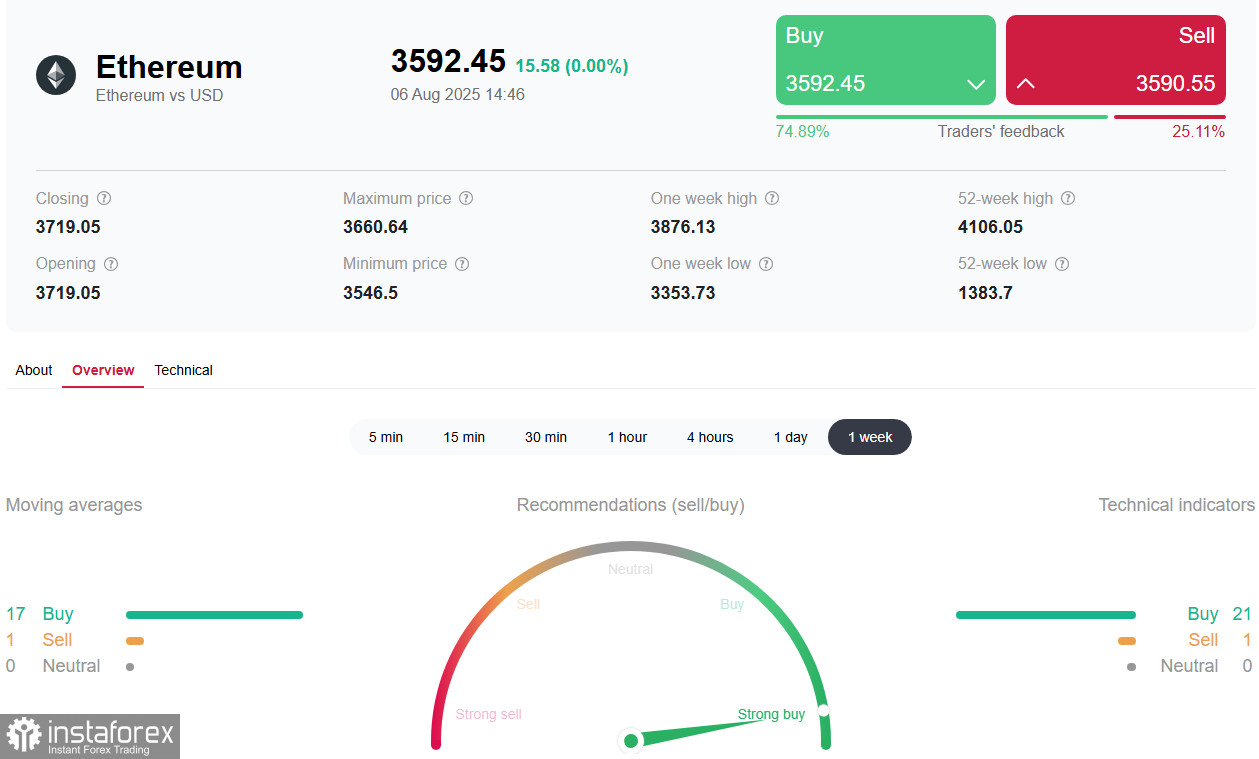Viewport: 1259px width, 759px height.
Task: Click the 52-week low value 1383.7
Action: [985, 293]
